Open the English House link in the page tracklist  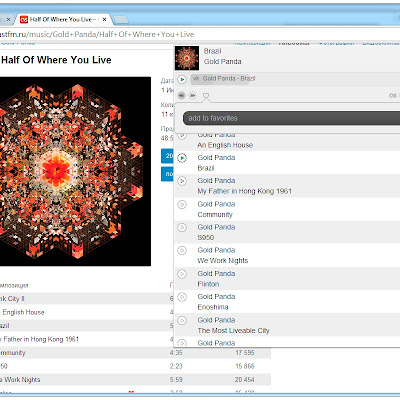[x=23, y=312]
